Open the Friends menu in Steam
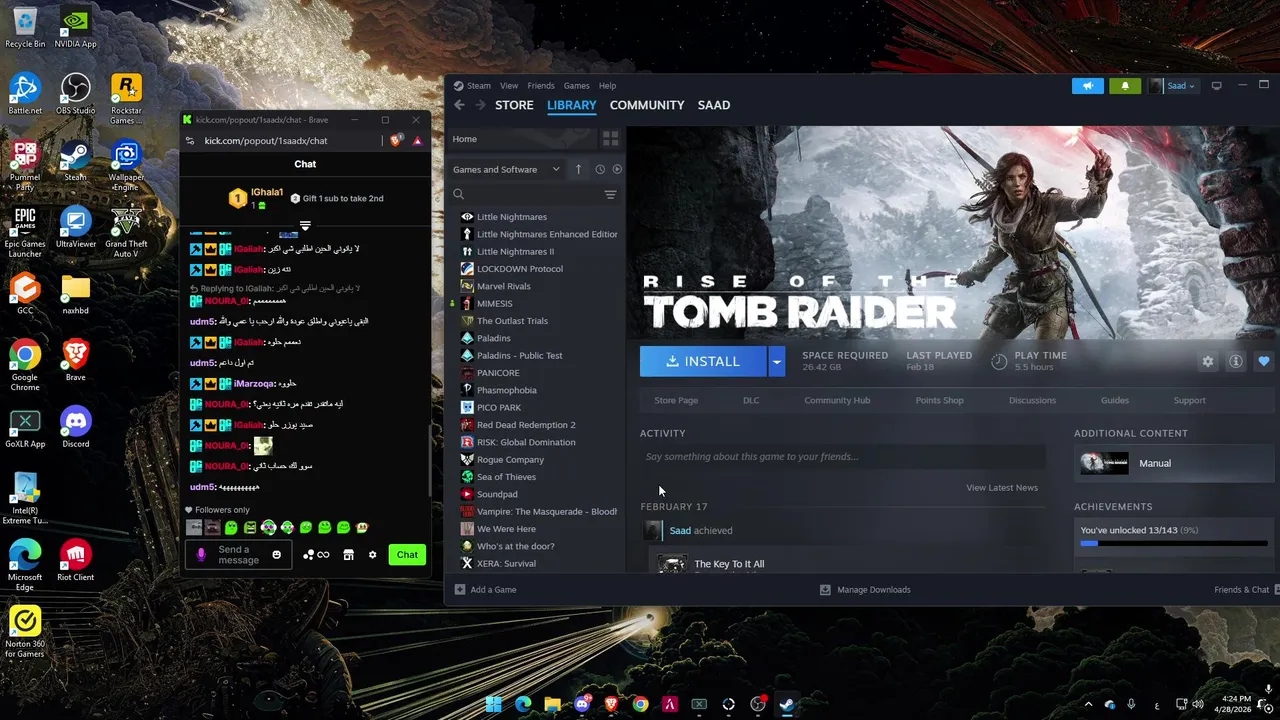The image size is (1280, 720). [541, 86]
